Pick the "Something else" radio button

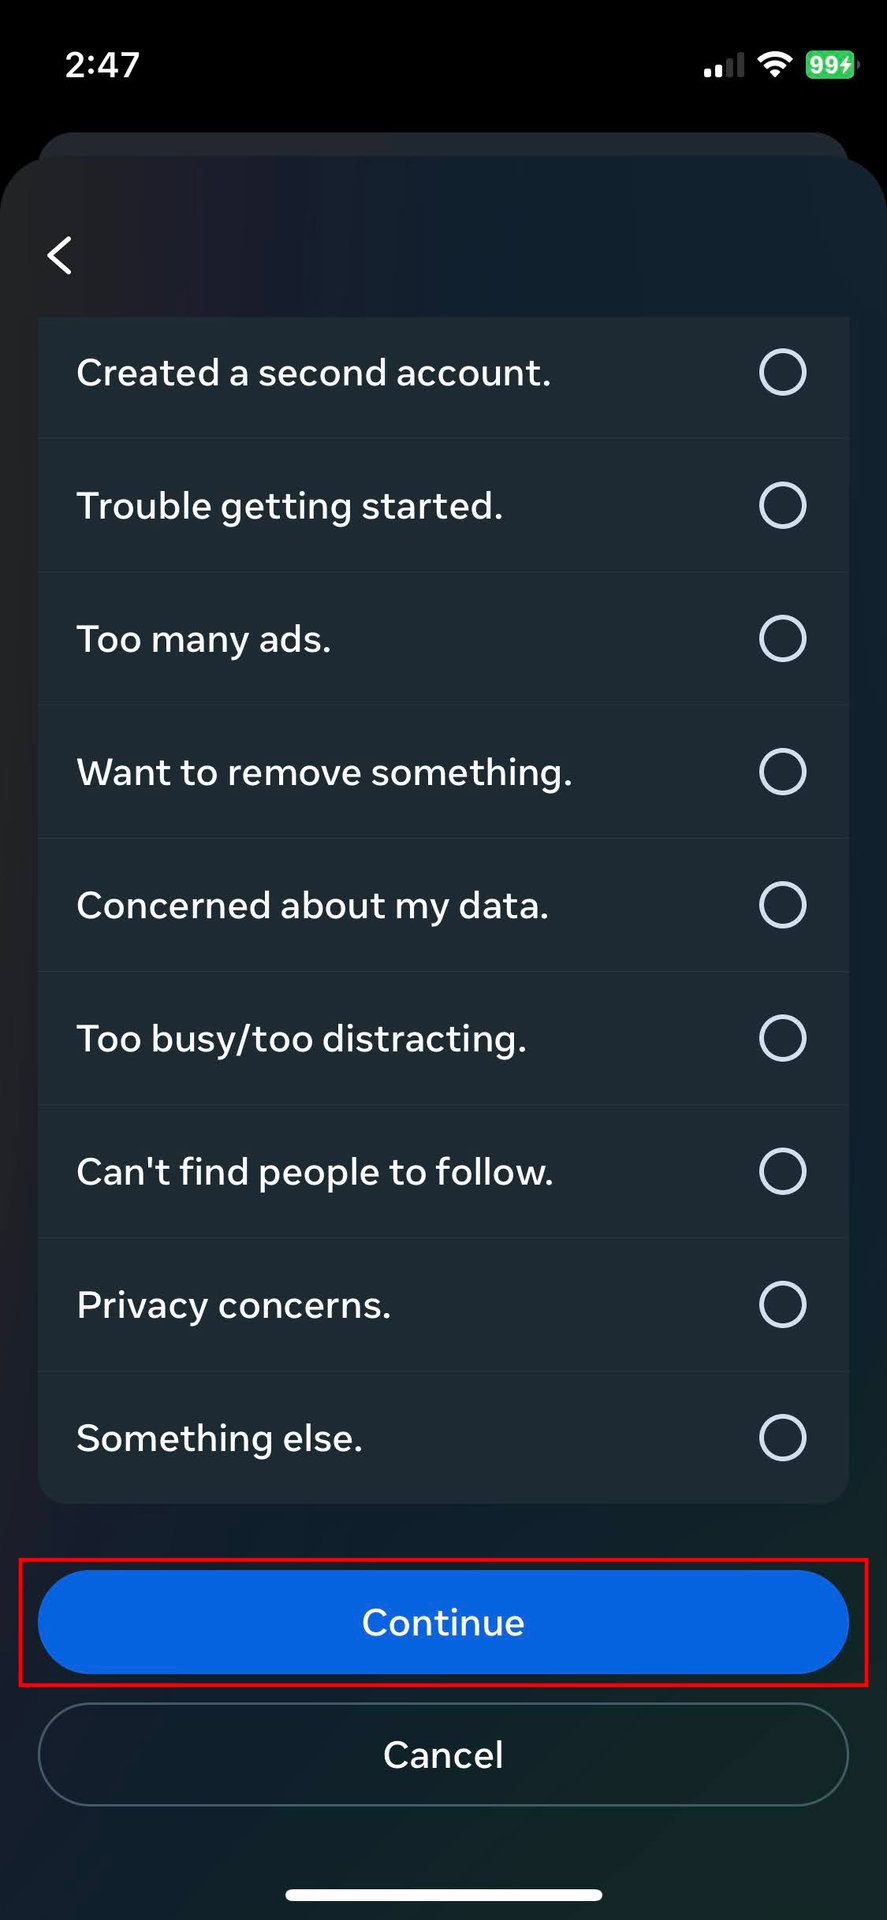(x=782, y=1437)
